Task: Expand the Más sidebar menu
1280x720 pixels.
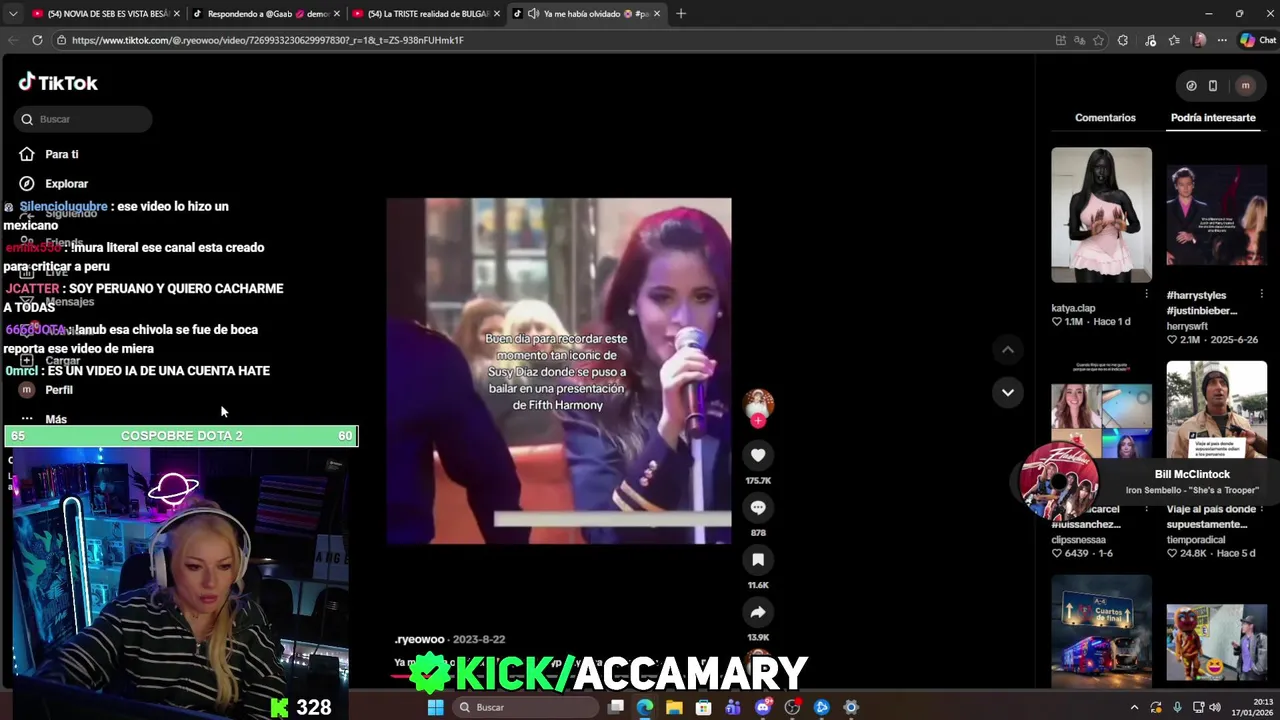Action: 55,419
